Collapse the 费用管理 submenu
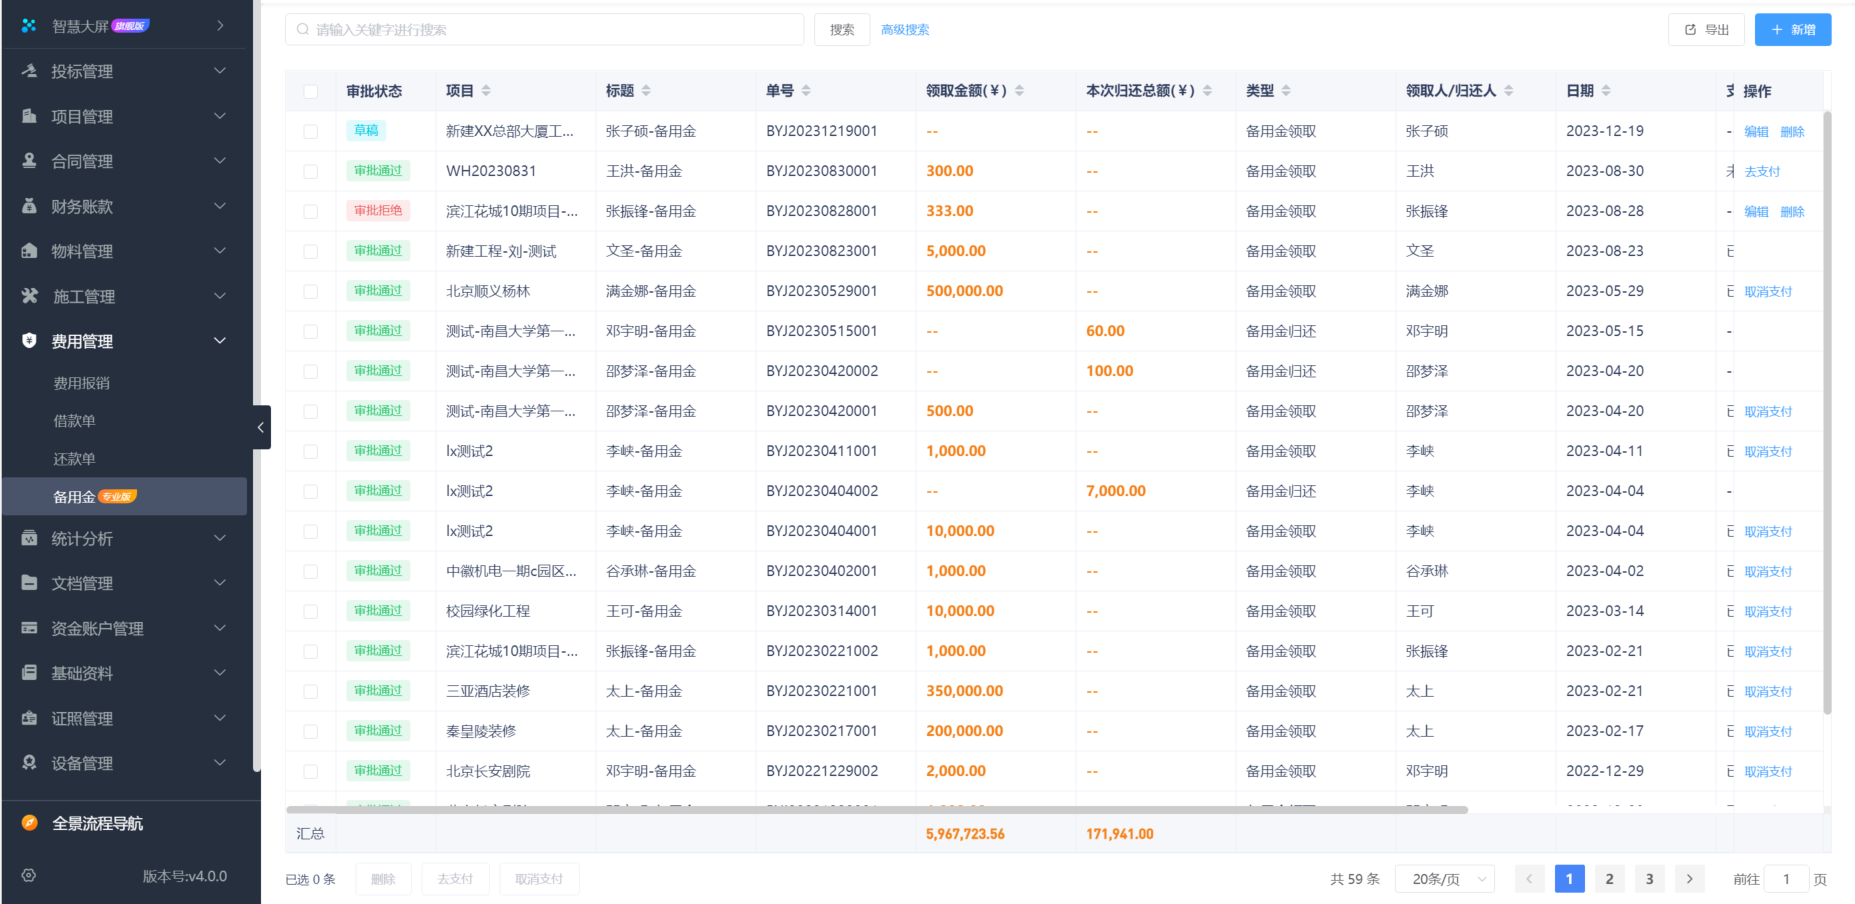The height and width of the screenshot is (904, 1855). [x=220, y=340]
